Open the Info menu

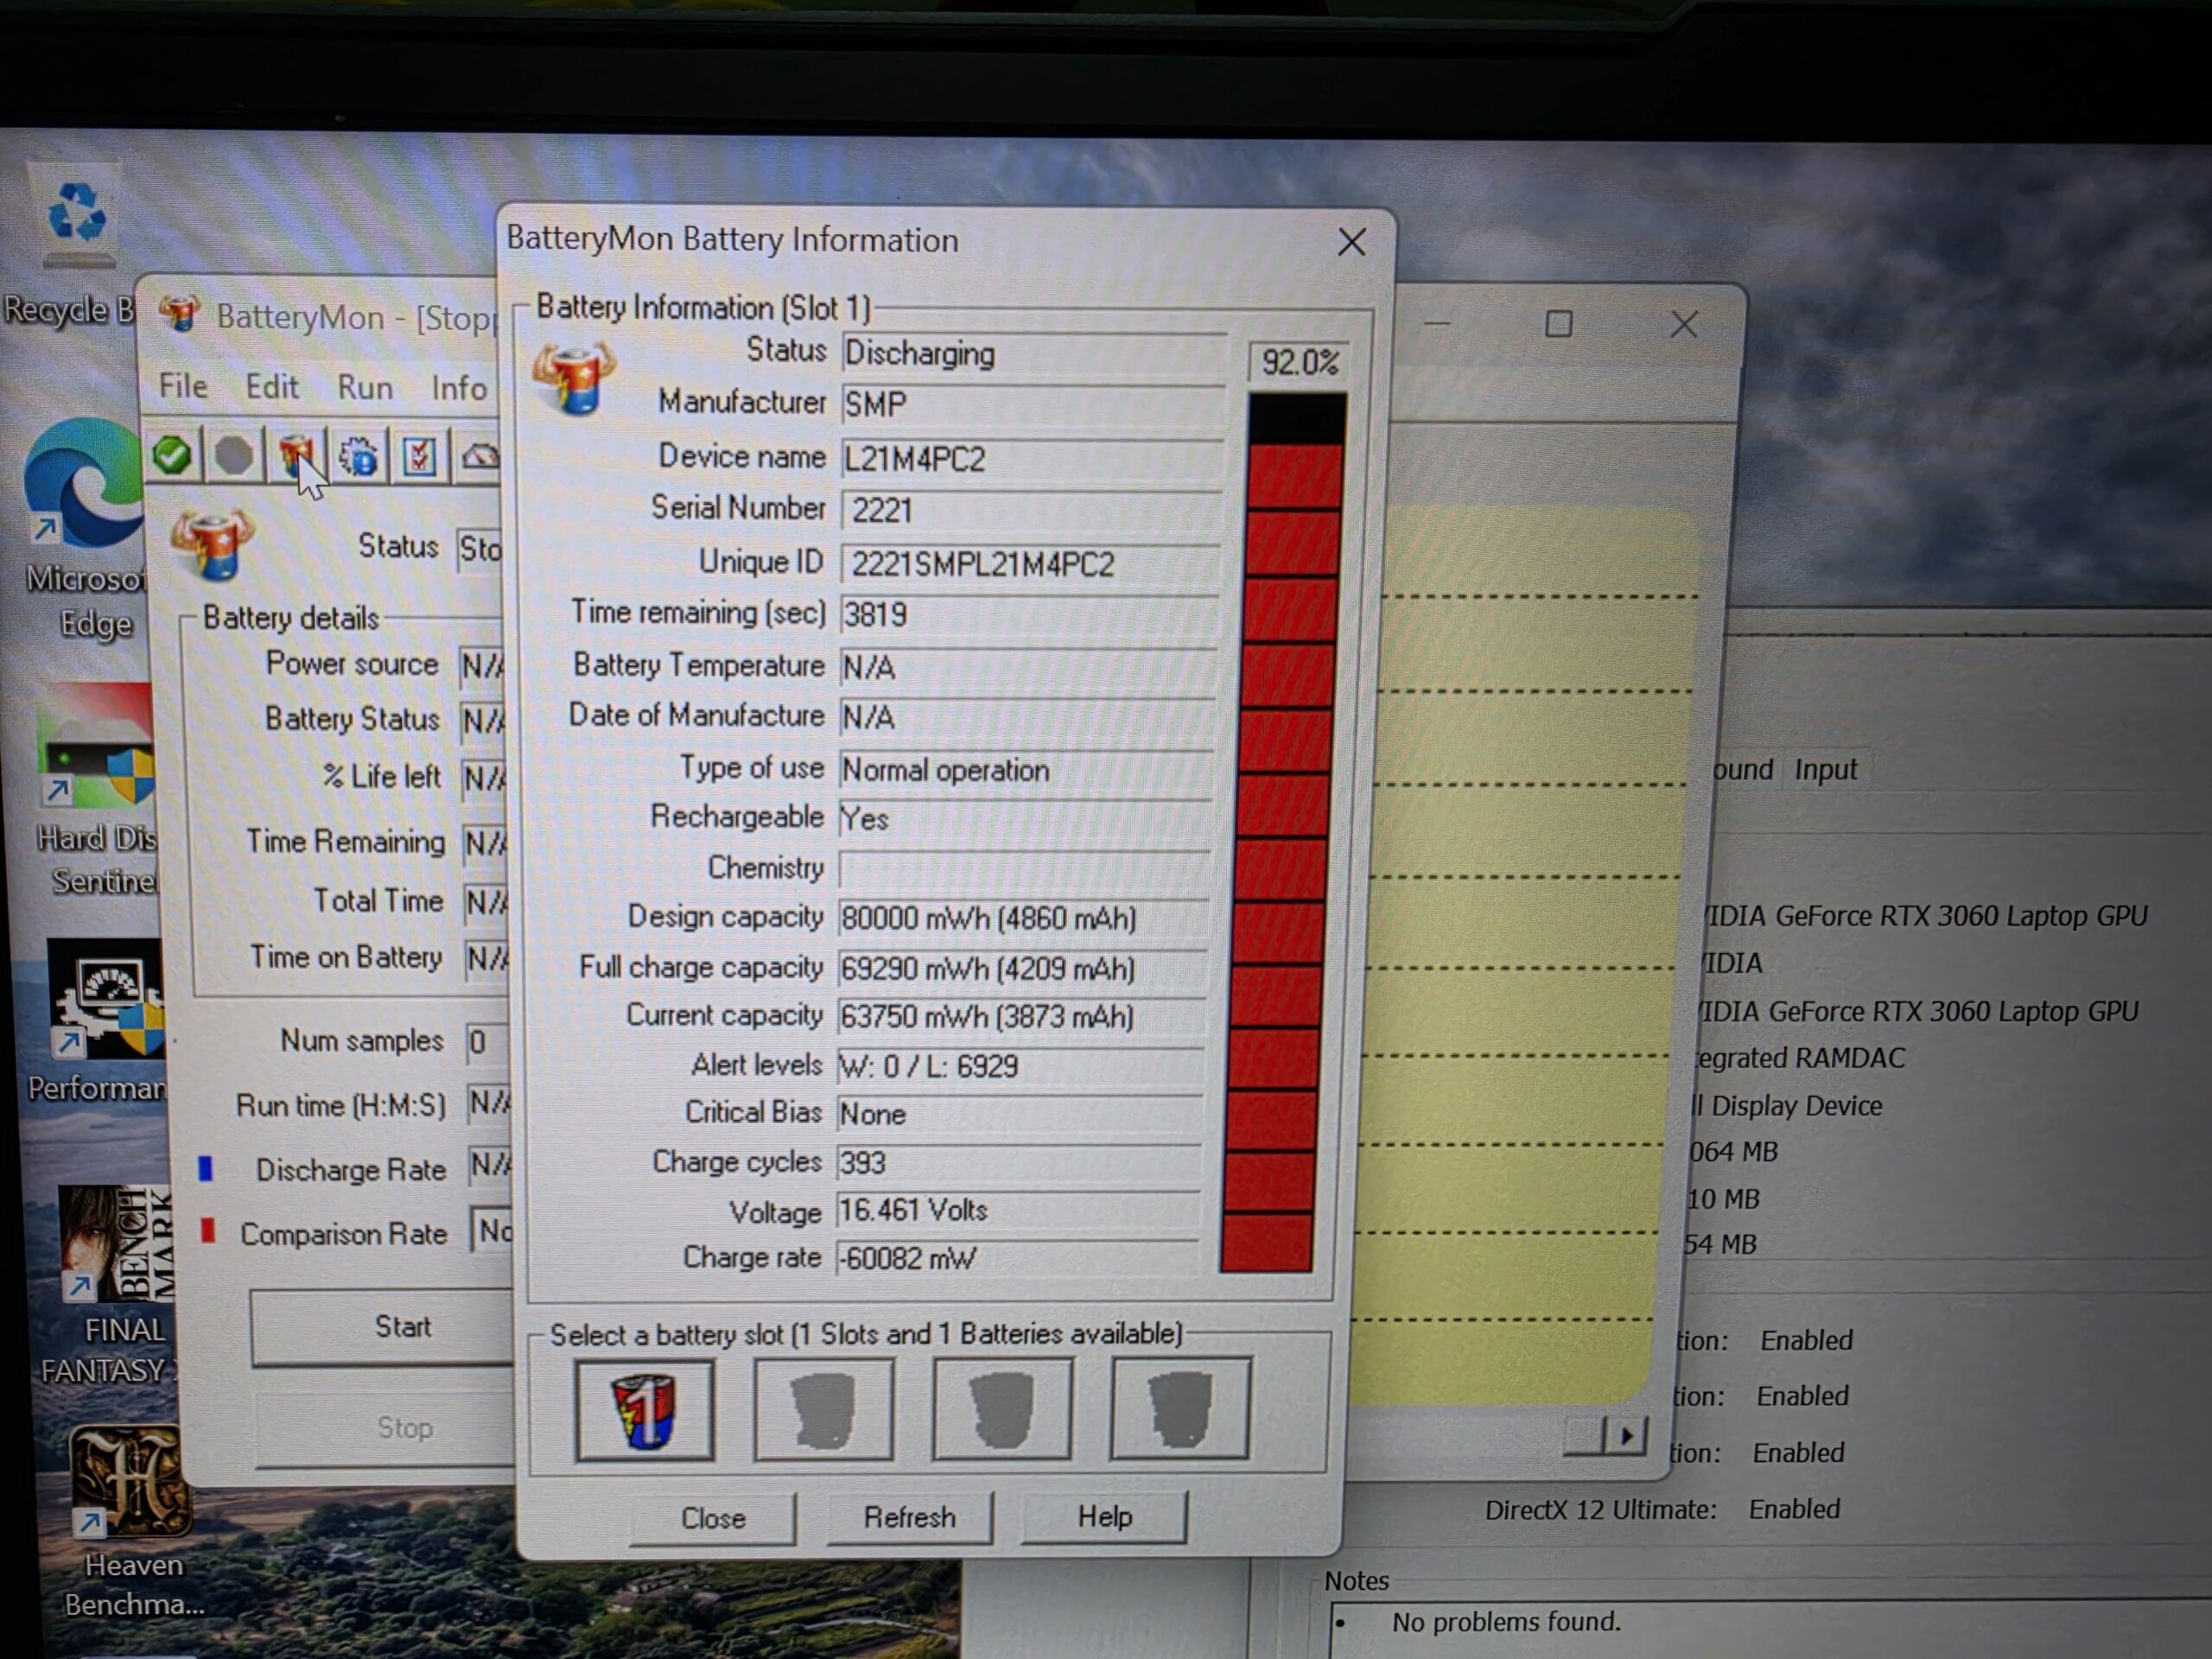point(459,388)
